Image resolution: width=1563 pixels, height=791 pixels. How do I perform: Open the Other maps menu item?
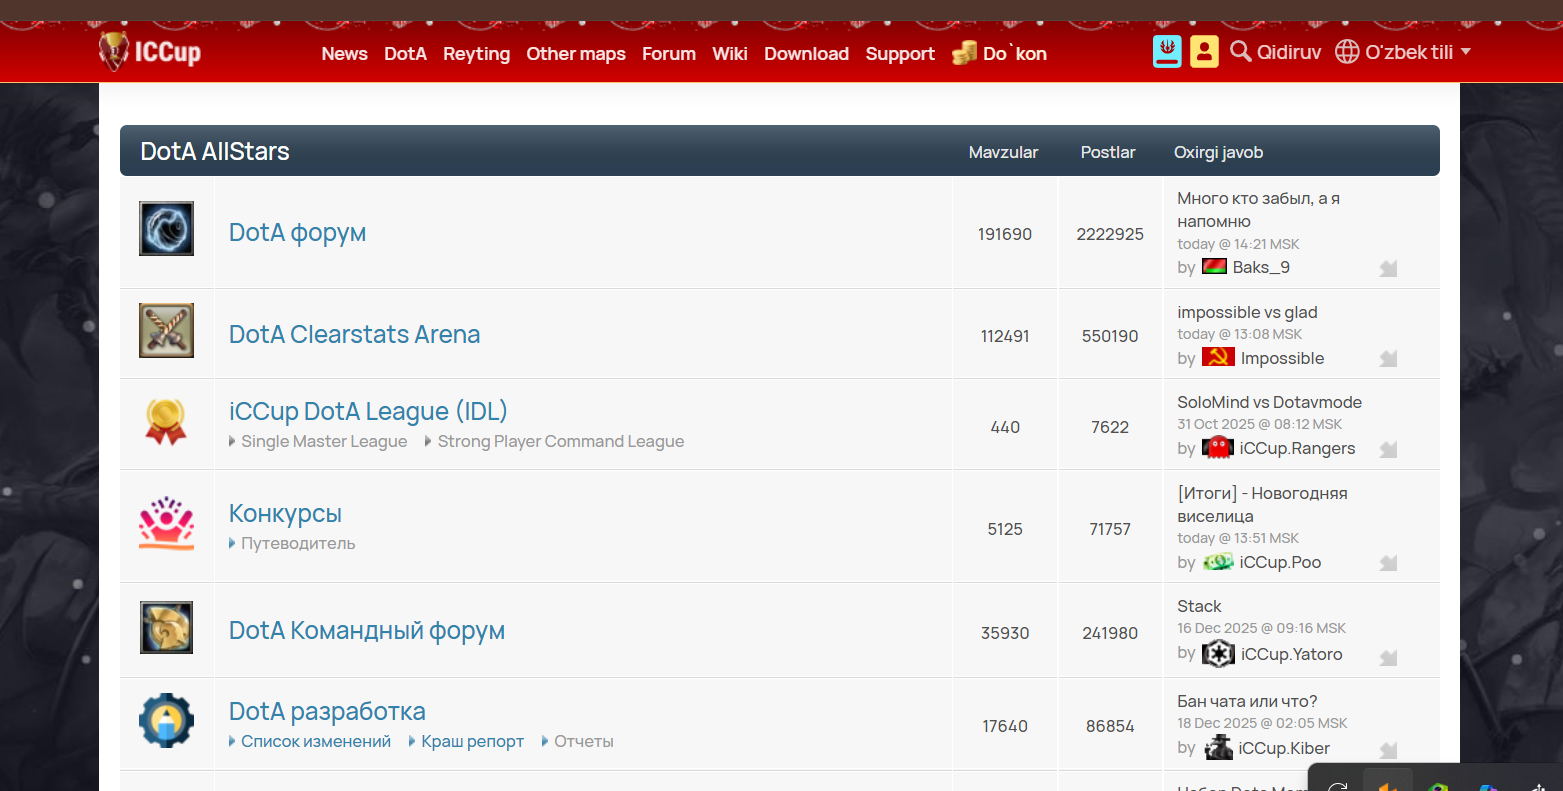(576, 54)
